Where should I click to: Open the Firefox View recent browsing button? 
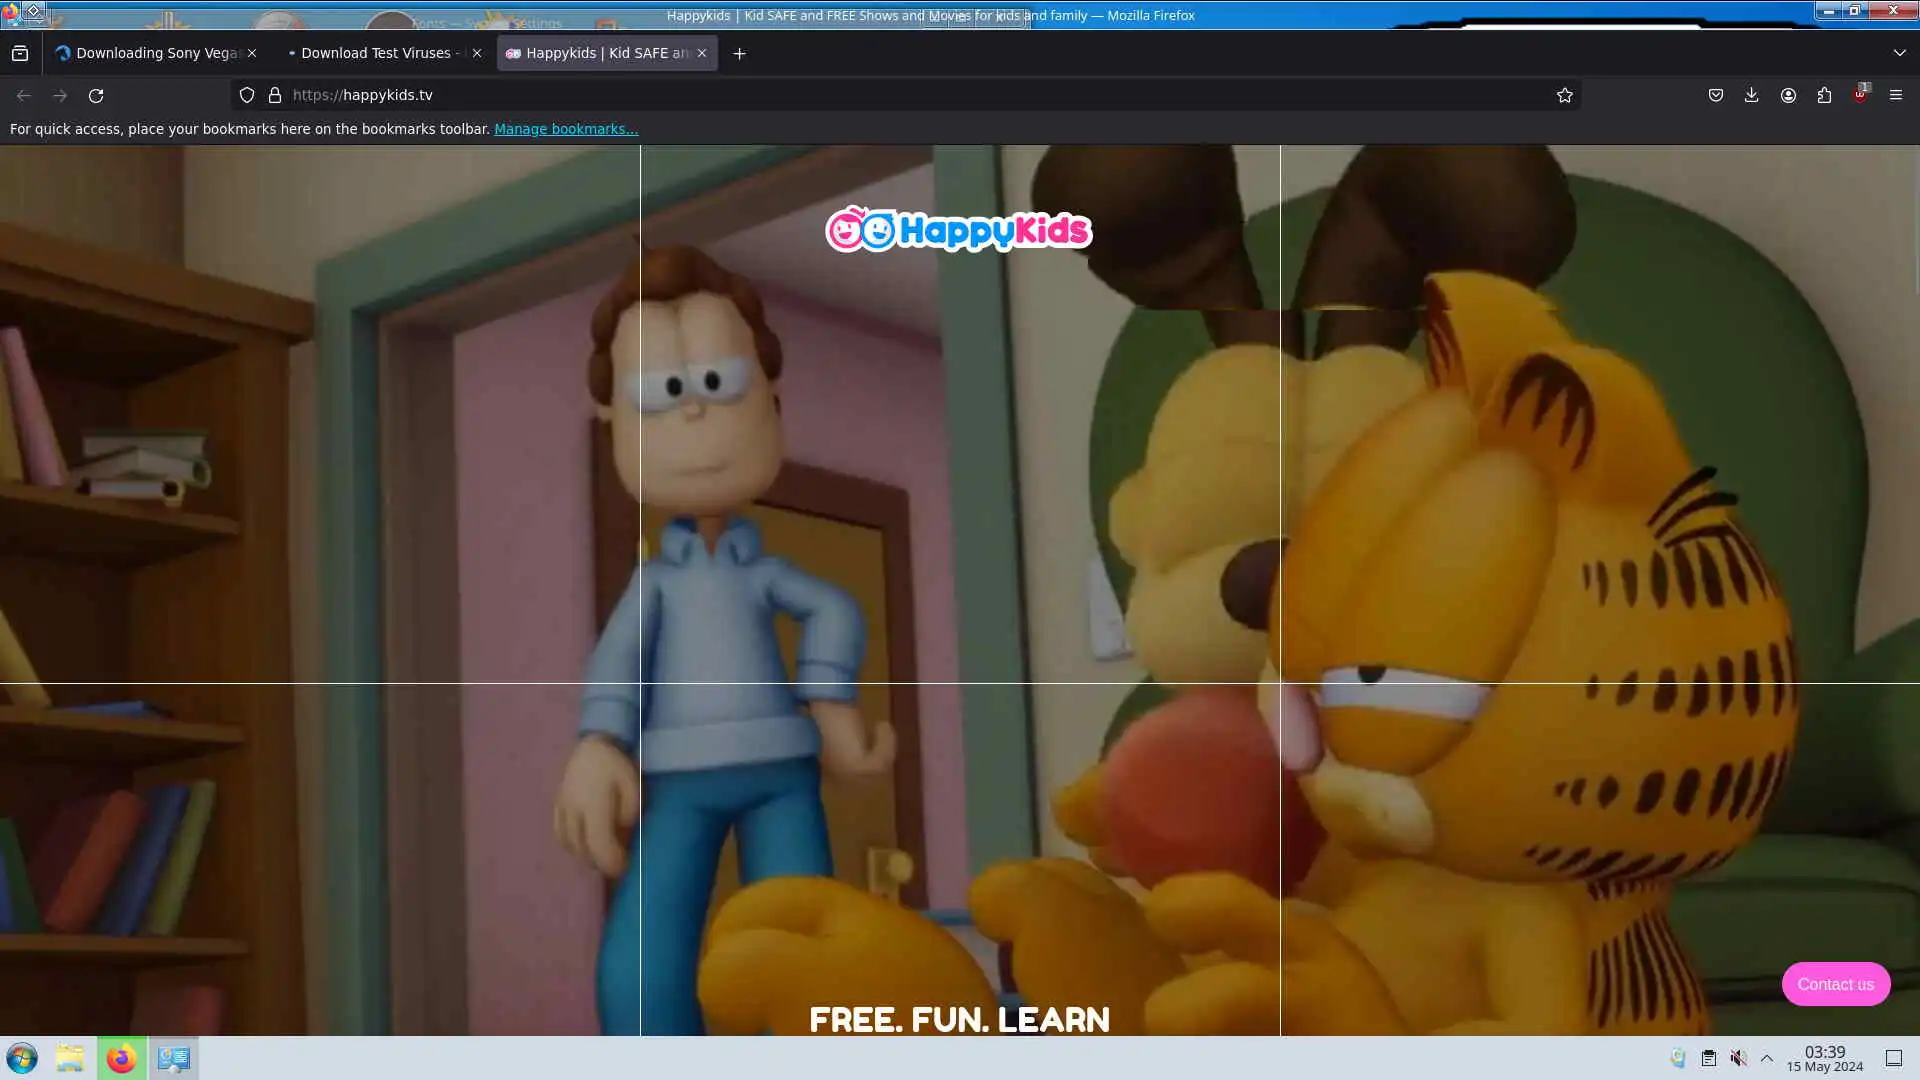click(x=20, y=53)
